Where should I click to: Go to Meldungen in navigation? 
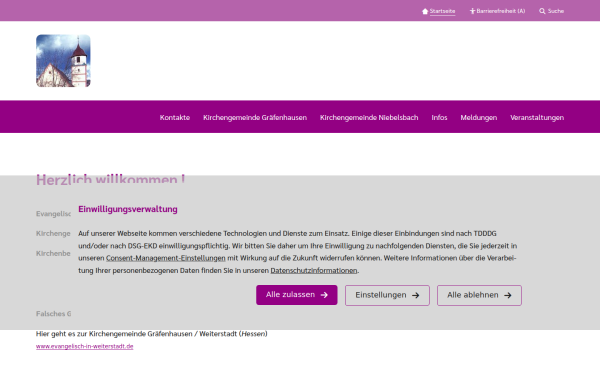(x=479, y=117)
